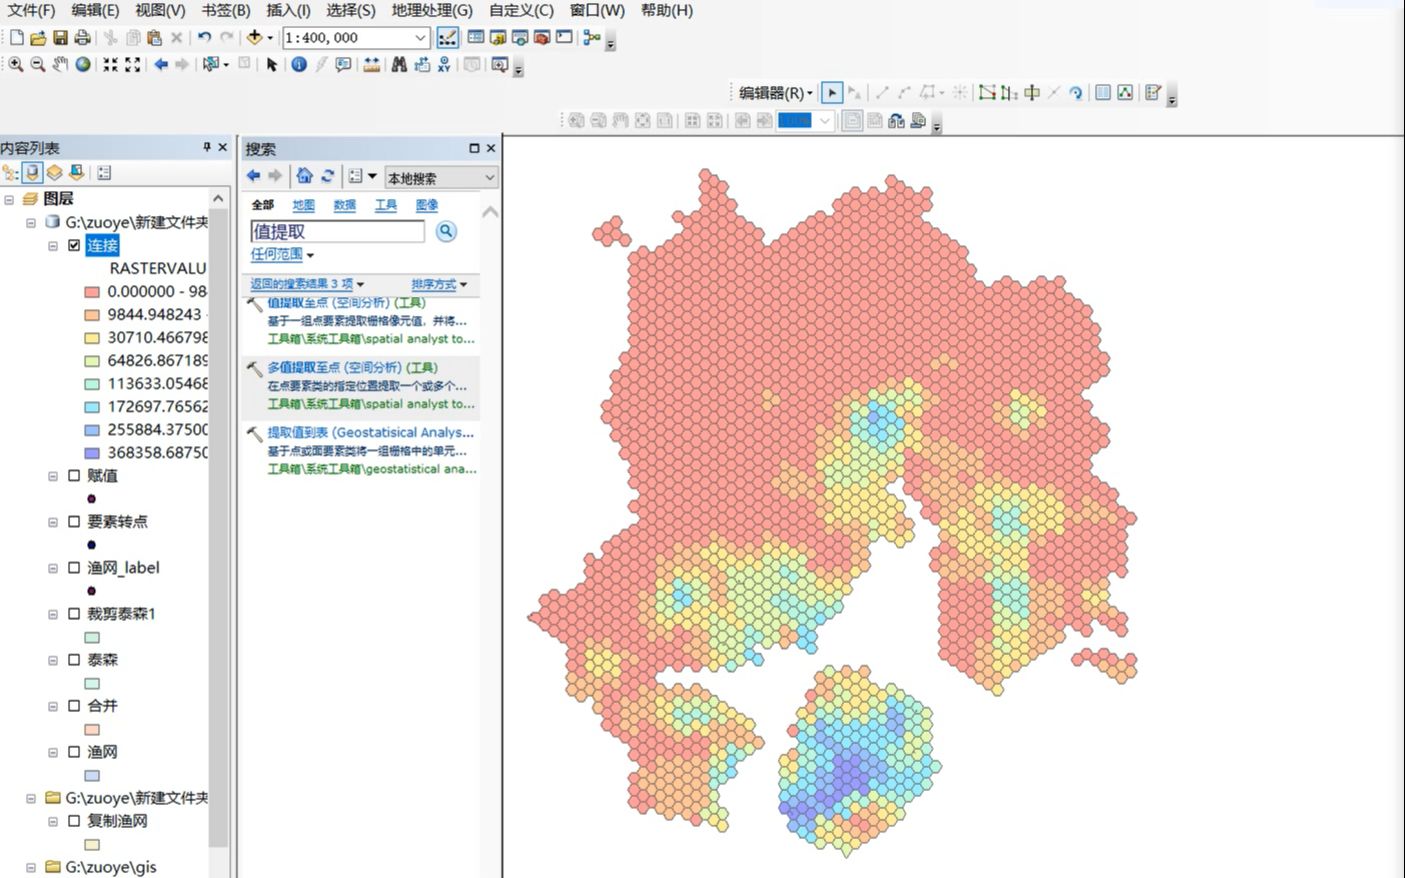Viewport: 1405px width, 878px height.
Task: Open the Find binoculars tool
Action: (x=397, y=64)
